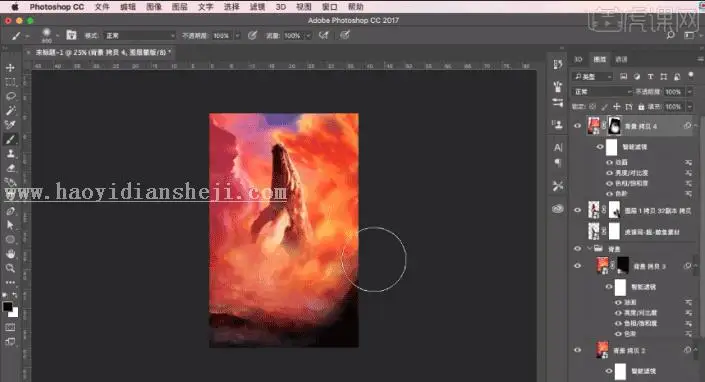The width and height of the screenshot is (705, 382).
Task: Hide layer 图层 1 拷贝 32副本
Action: 578,210
